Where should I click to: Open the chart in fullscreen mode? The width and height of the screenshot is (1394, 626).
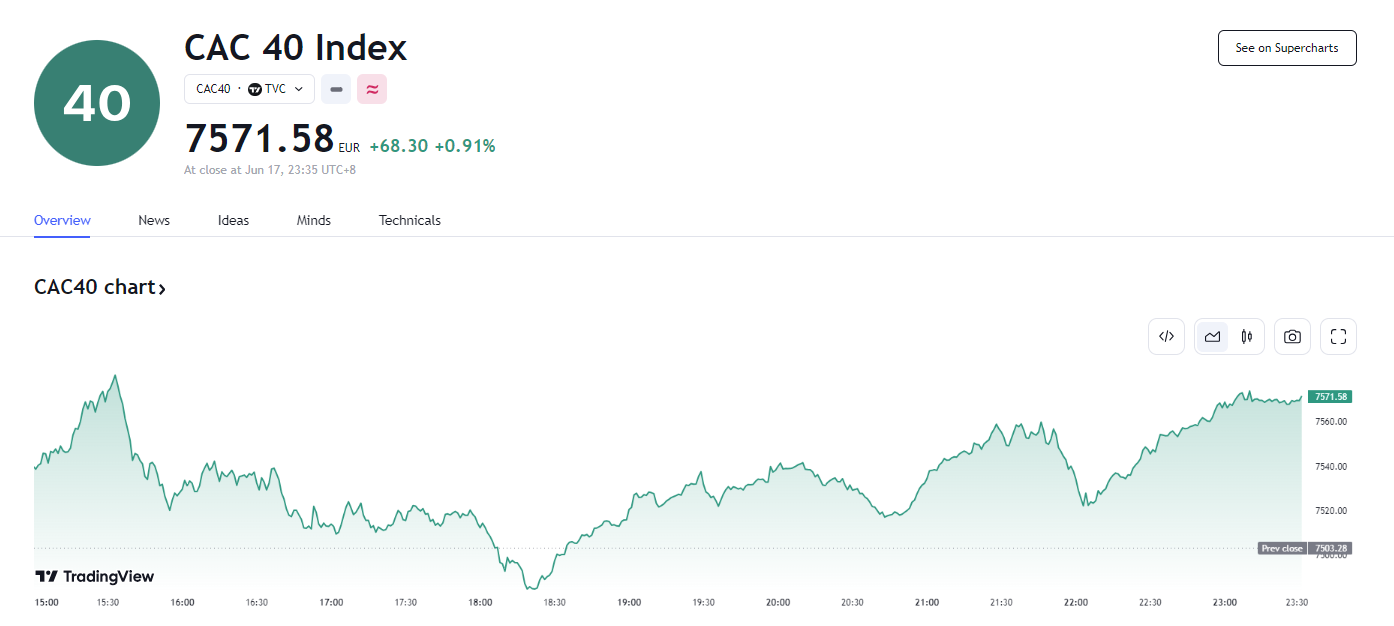point(1338,336)
